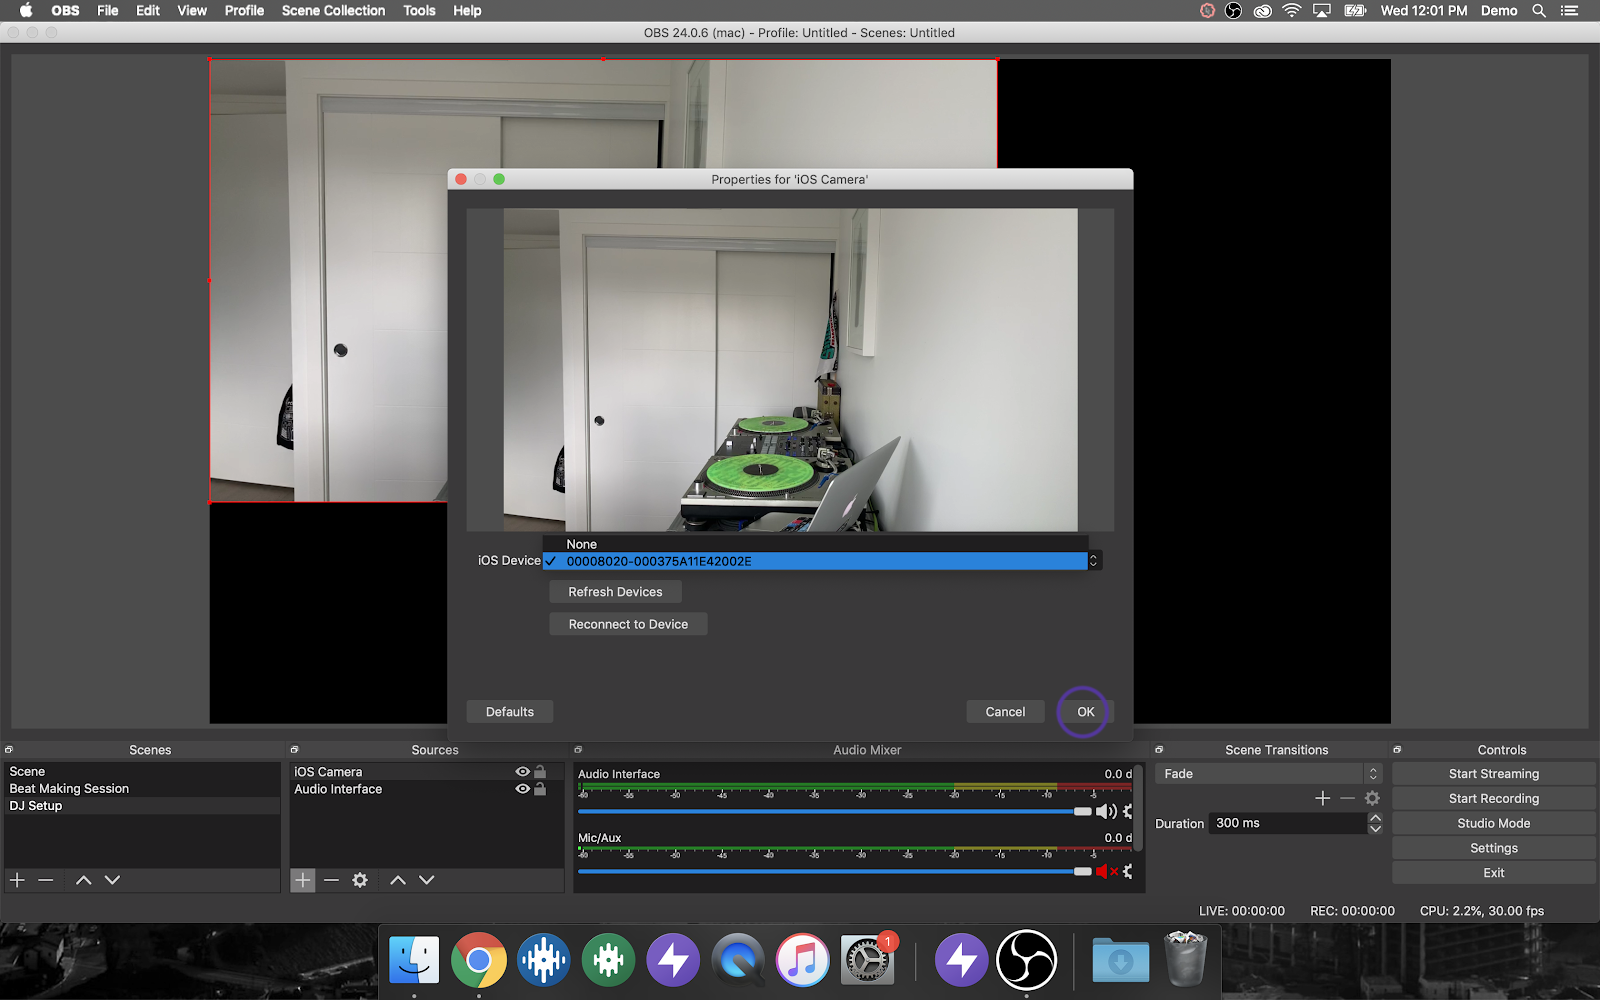
Task: Add a new source with the plus icon
Action: 303,880
